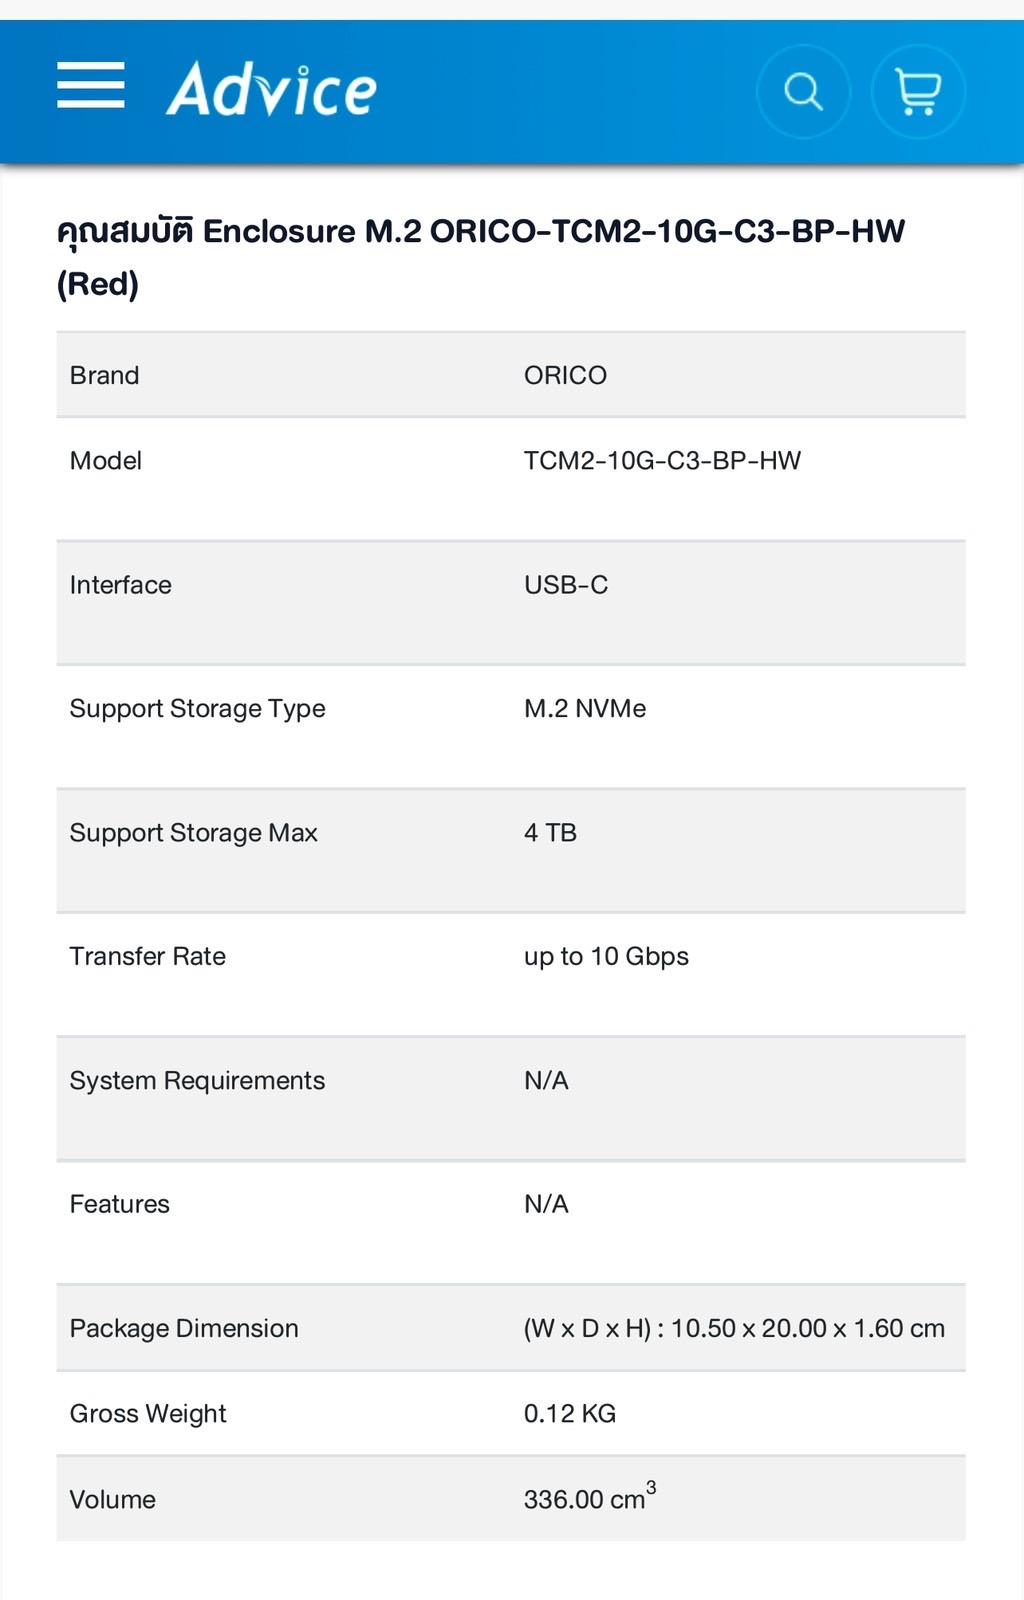Open the hamburger menu

[x=91, y=85]
